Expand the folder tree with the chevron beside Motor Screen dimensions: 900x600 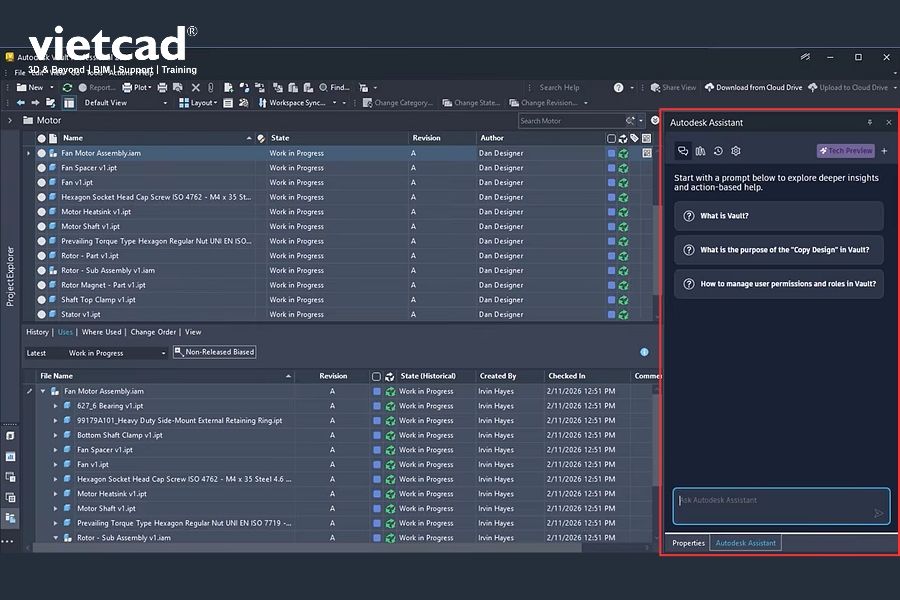(10, 121)
